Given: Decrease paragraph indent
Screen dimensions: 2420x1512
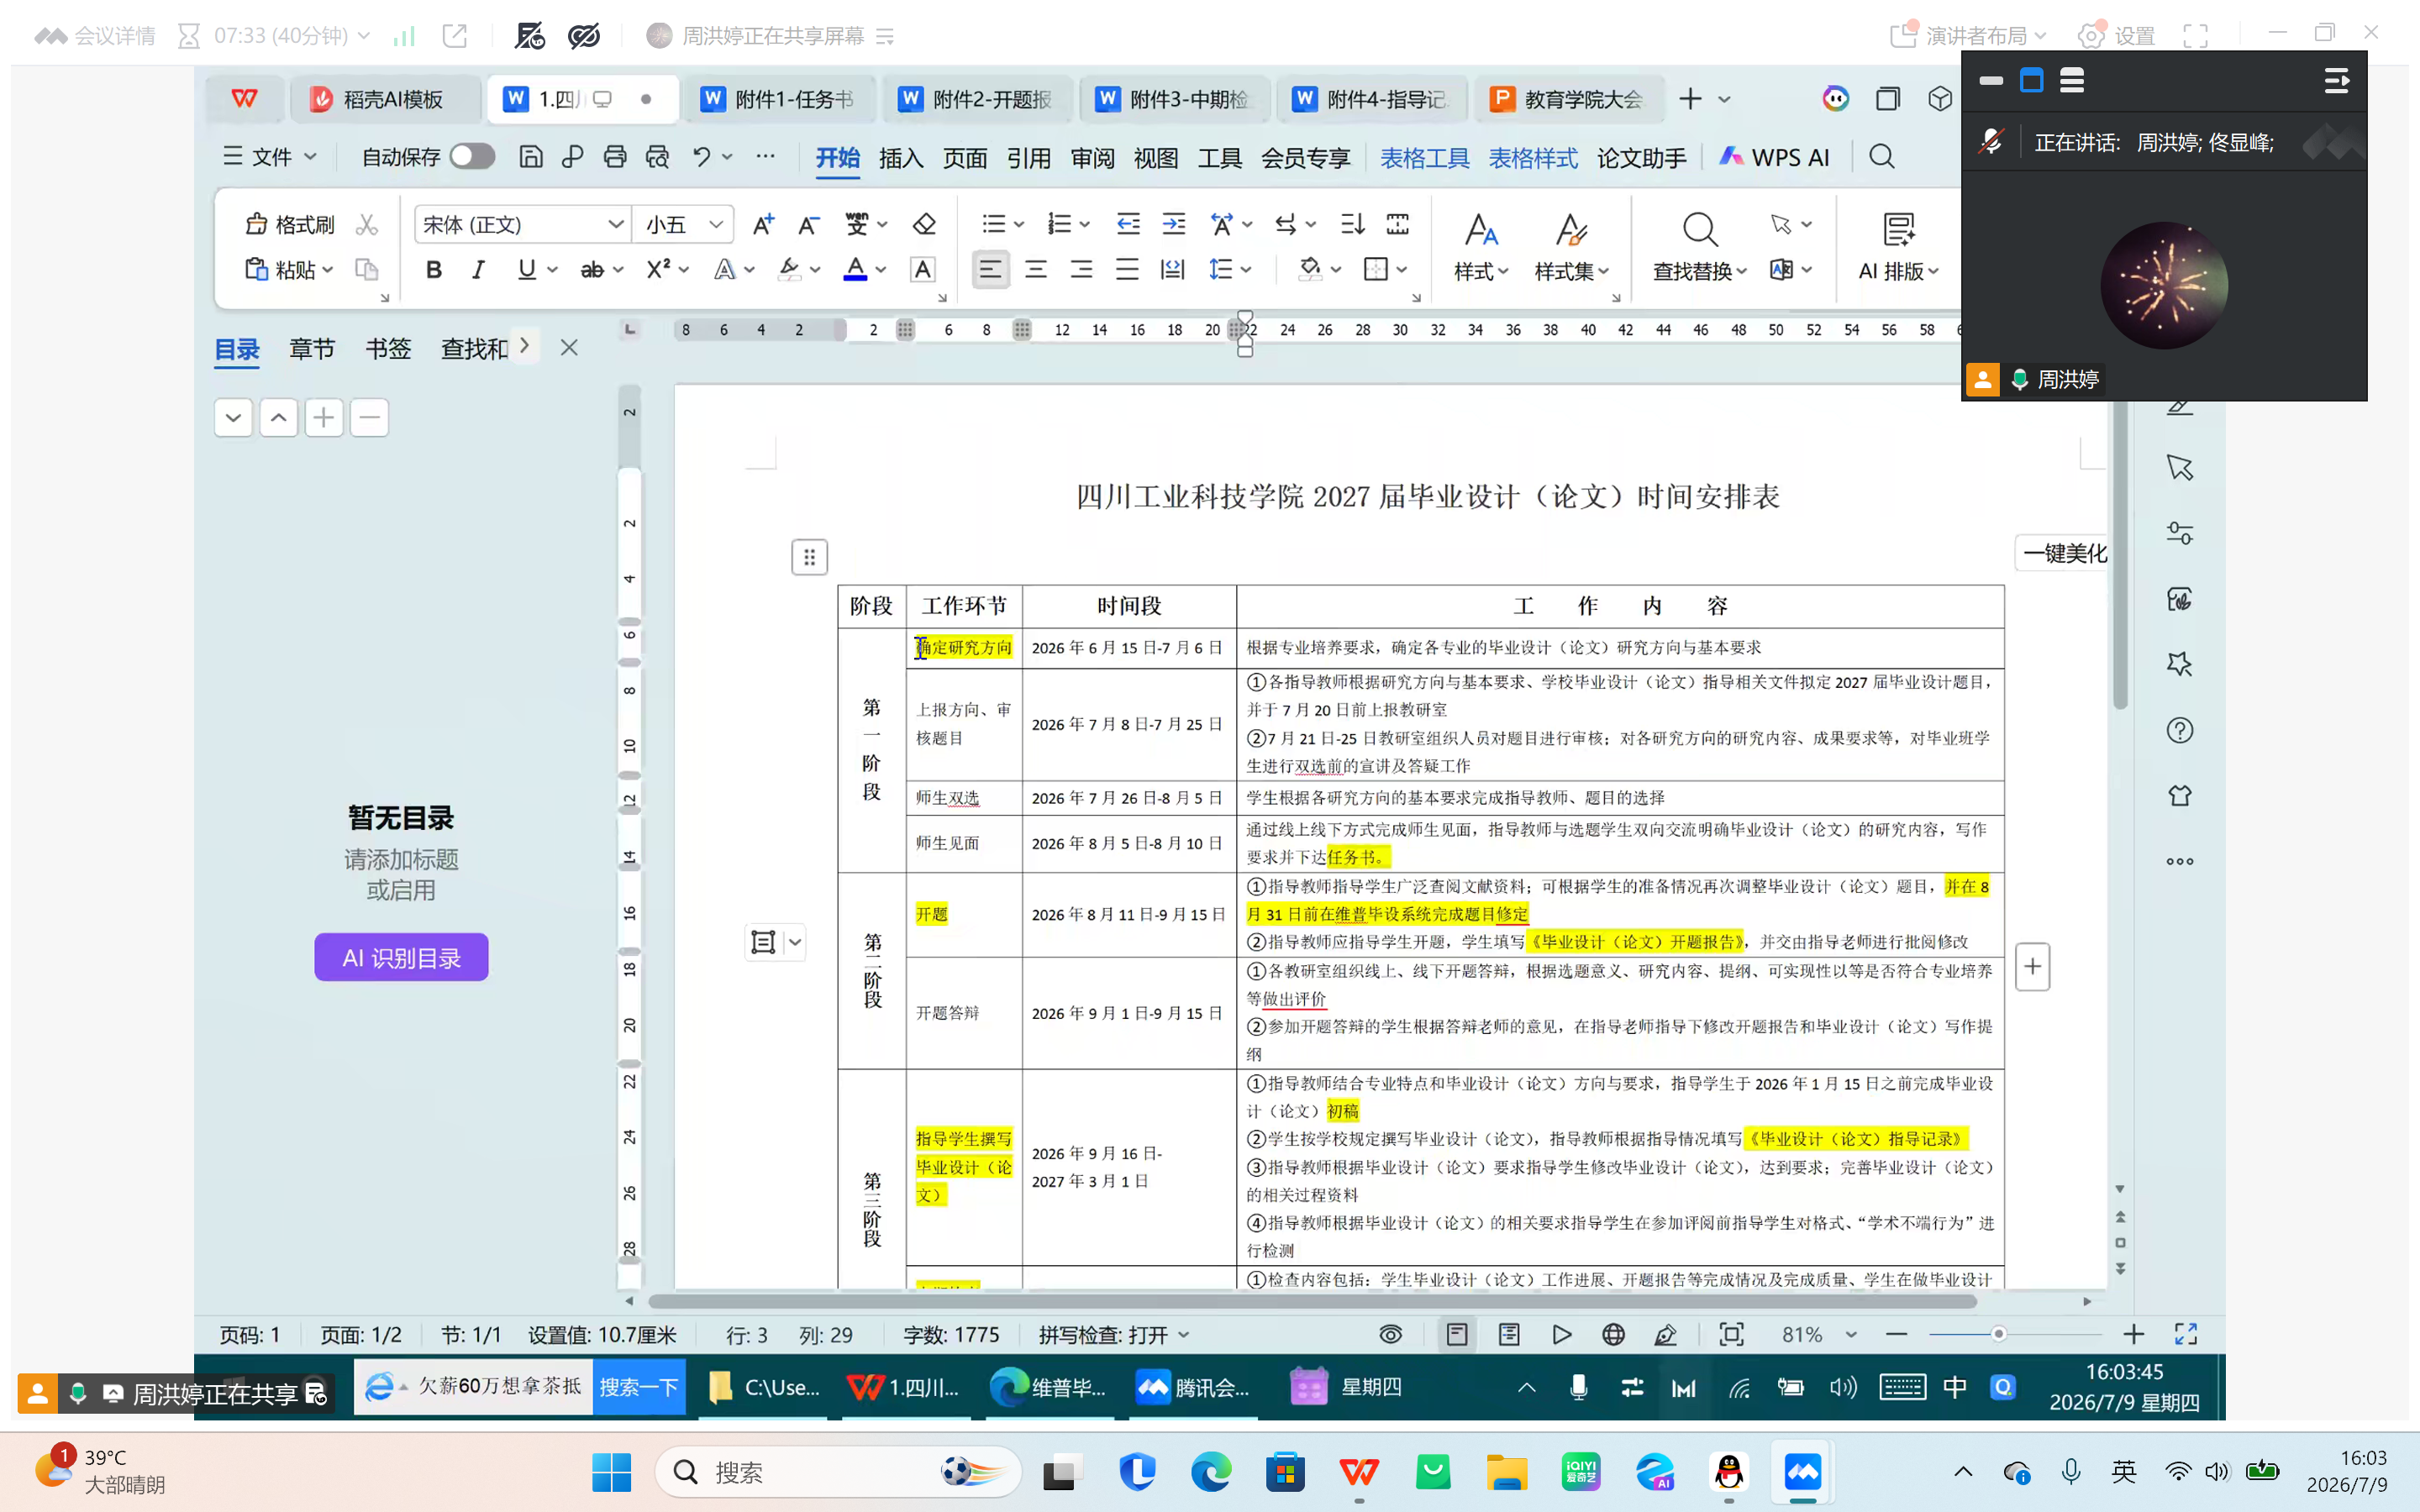Looking at the screenshot, I should (x=1128, y=224).
